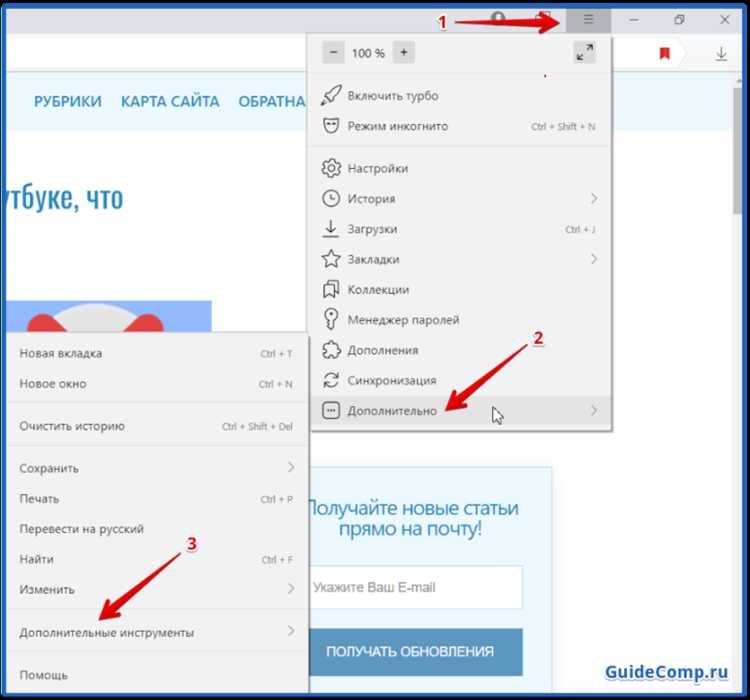This screenshot has height=700, width=750.
Task: Expand Дополнительные инструменты submenu arrow
Action: click(x=291, y=631)
